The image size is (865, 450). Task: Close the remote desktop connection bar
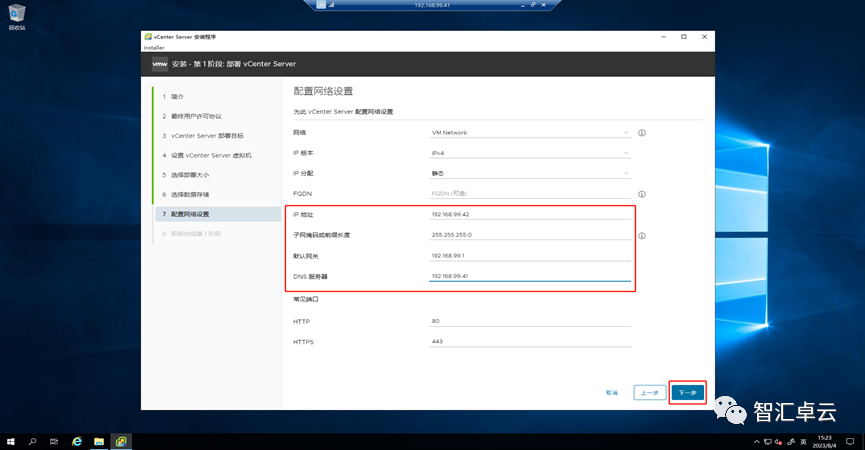(x=543, y=5)
